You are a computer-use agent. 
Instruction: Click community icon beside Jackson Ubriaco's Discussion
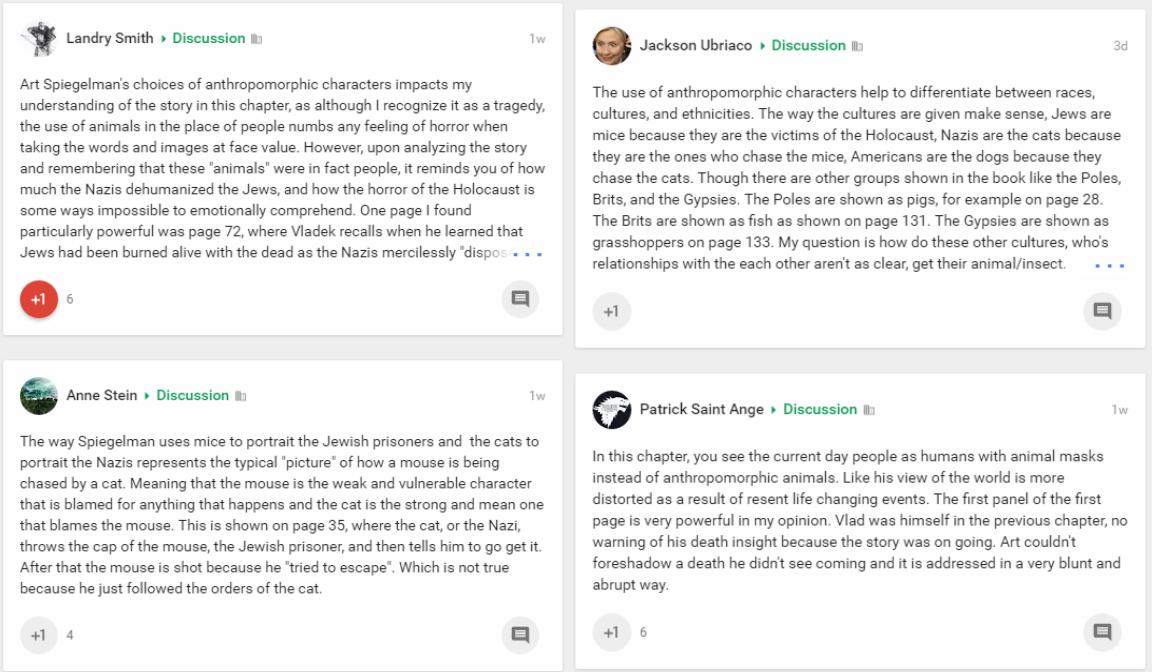pos(857,46)
